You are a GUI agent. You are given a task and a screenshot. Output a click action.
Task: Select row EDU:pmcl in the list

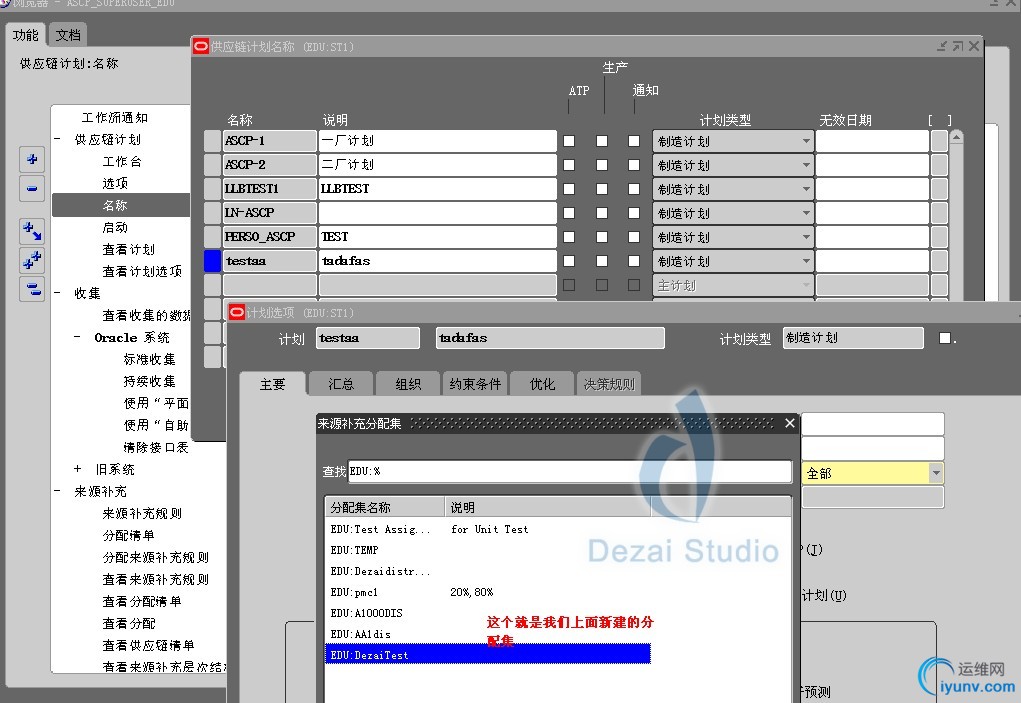click(488, 592)
